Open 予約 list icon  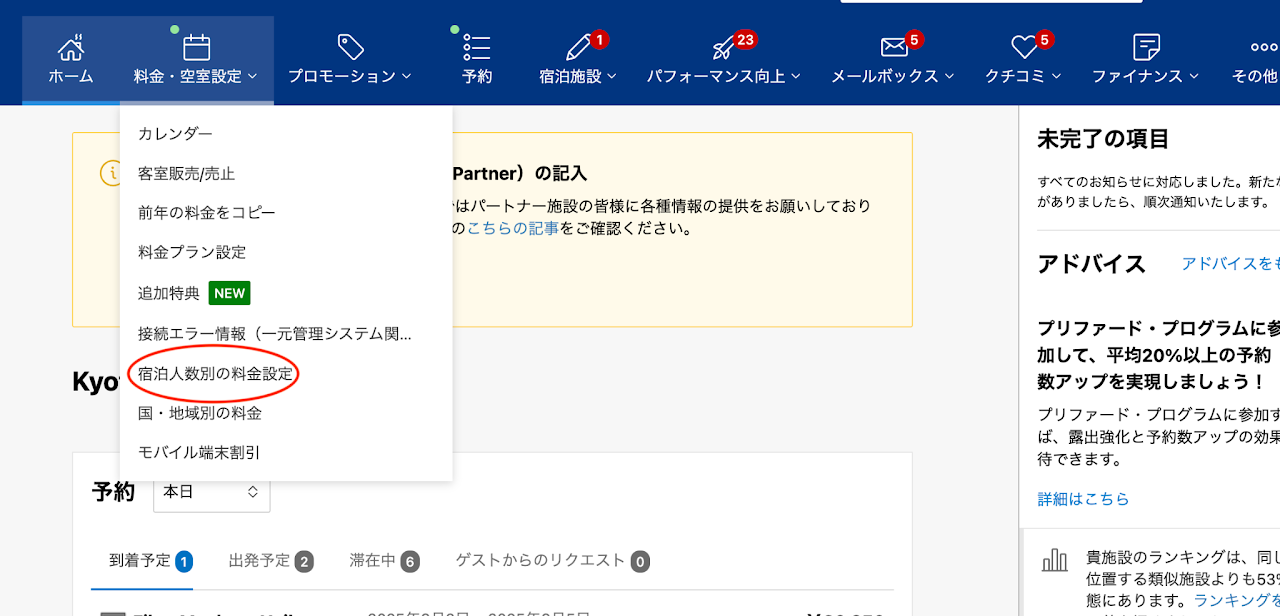pyautogui.click(x=477, y=47)
